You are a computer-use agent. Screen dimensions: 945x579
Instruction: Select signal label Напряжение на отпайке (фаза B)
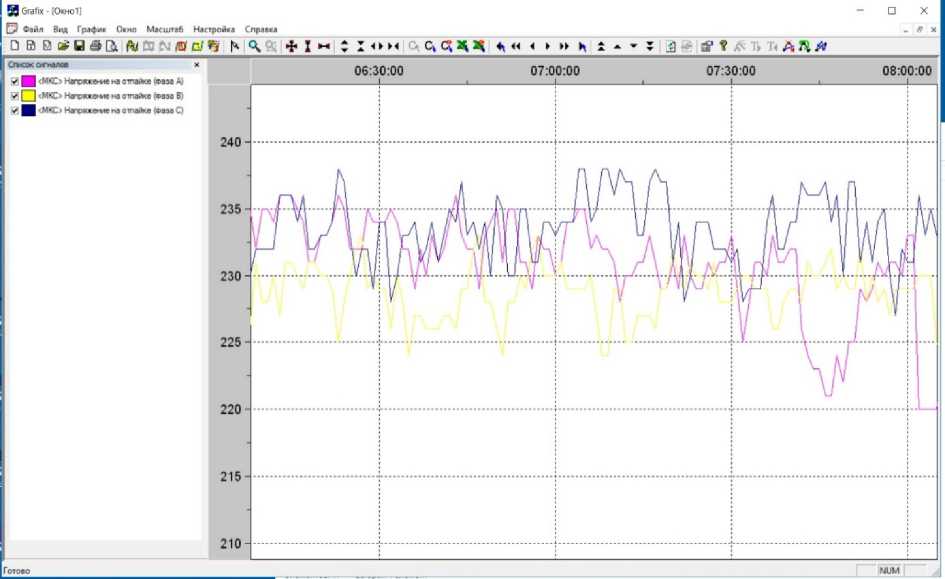[x=110, y=96]
